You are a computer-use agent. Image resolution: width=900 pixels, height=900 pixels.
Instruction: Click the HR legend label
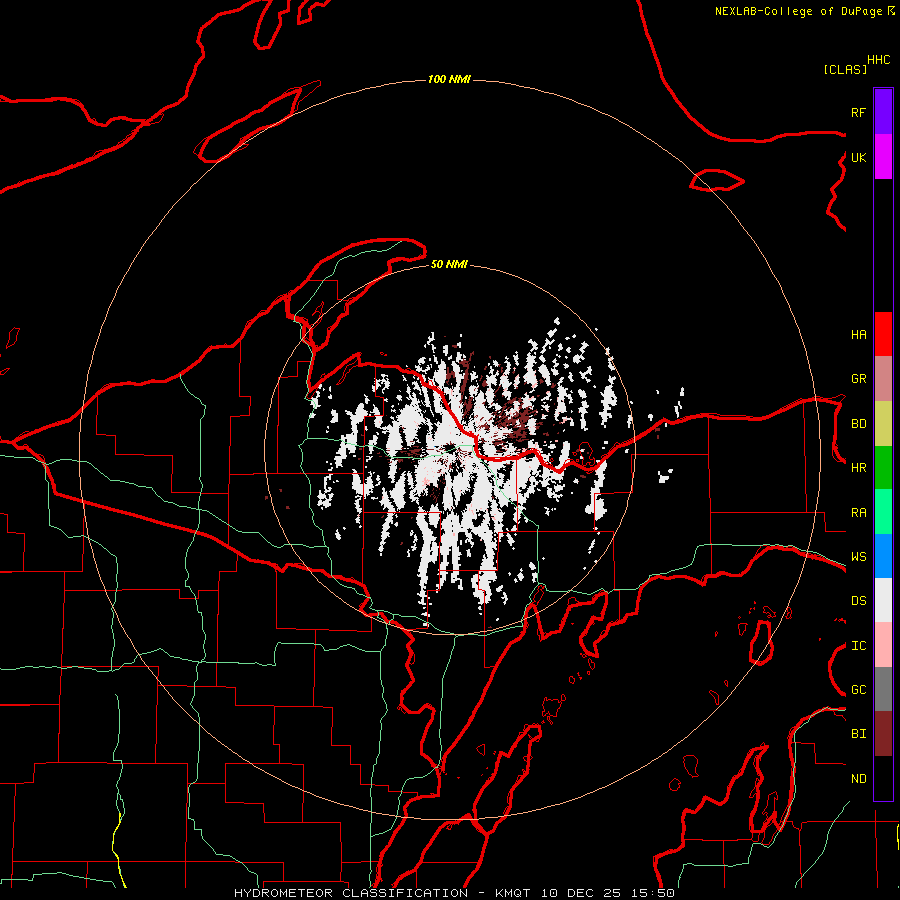click(x=858, y=468)
